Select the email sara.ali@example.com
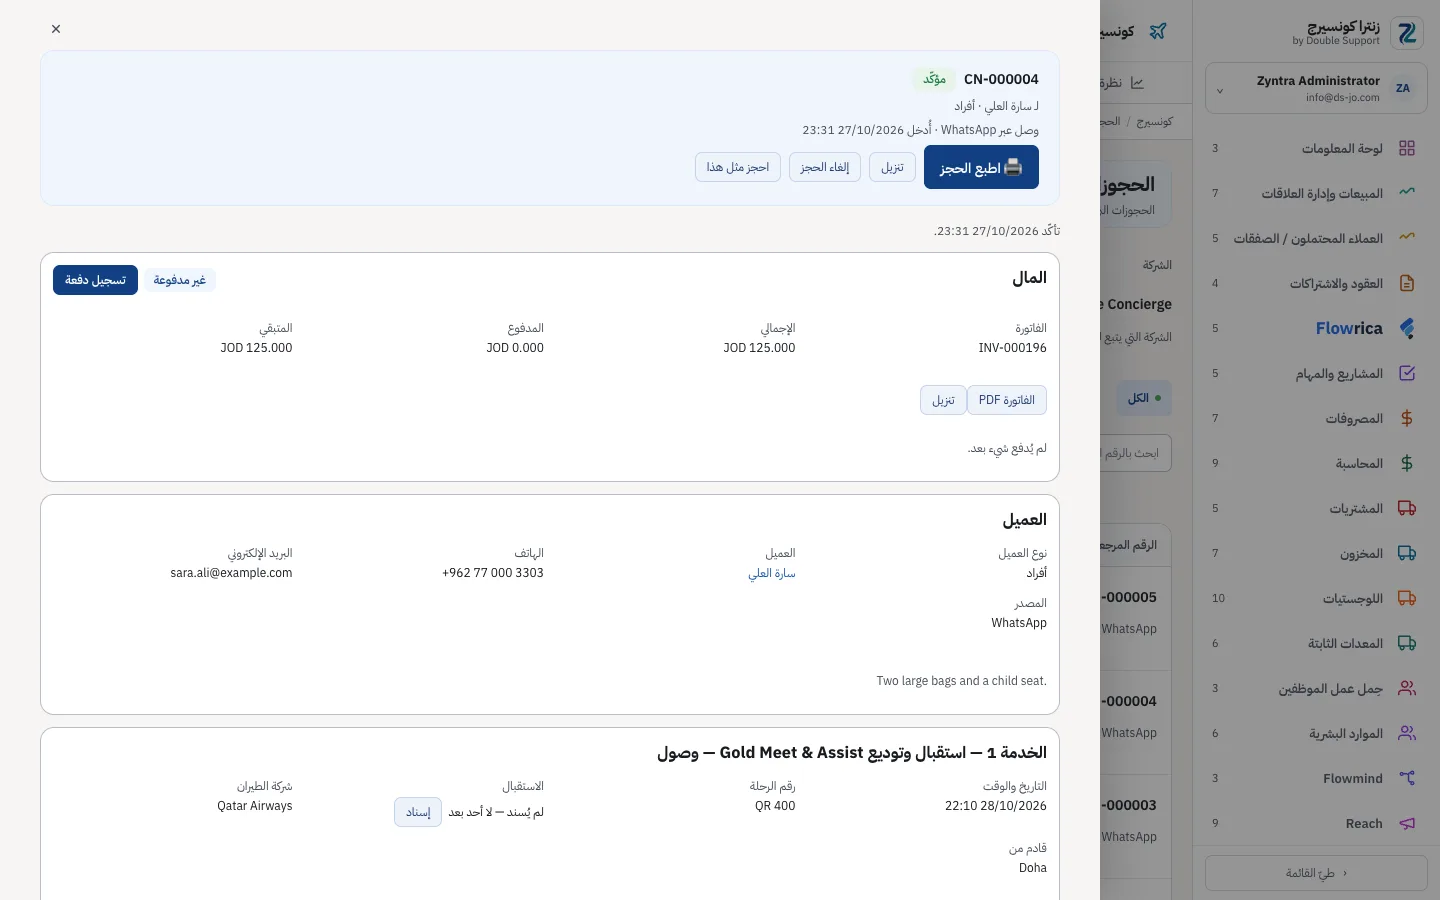This screenshot has width=1440, height=900. point(231,573)
